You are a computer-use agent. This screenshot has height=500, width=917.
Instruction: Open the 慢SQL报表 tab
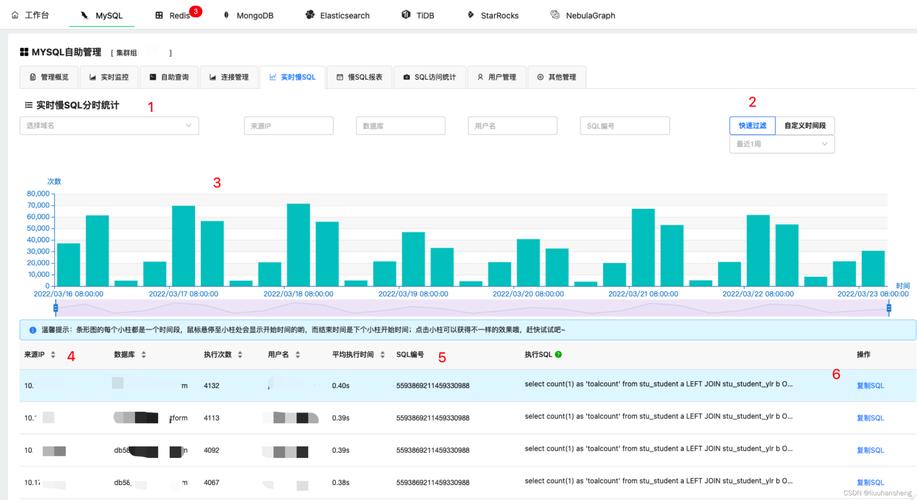359,77
